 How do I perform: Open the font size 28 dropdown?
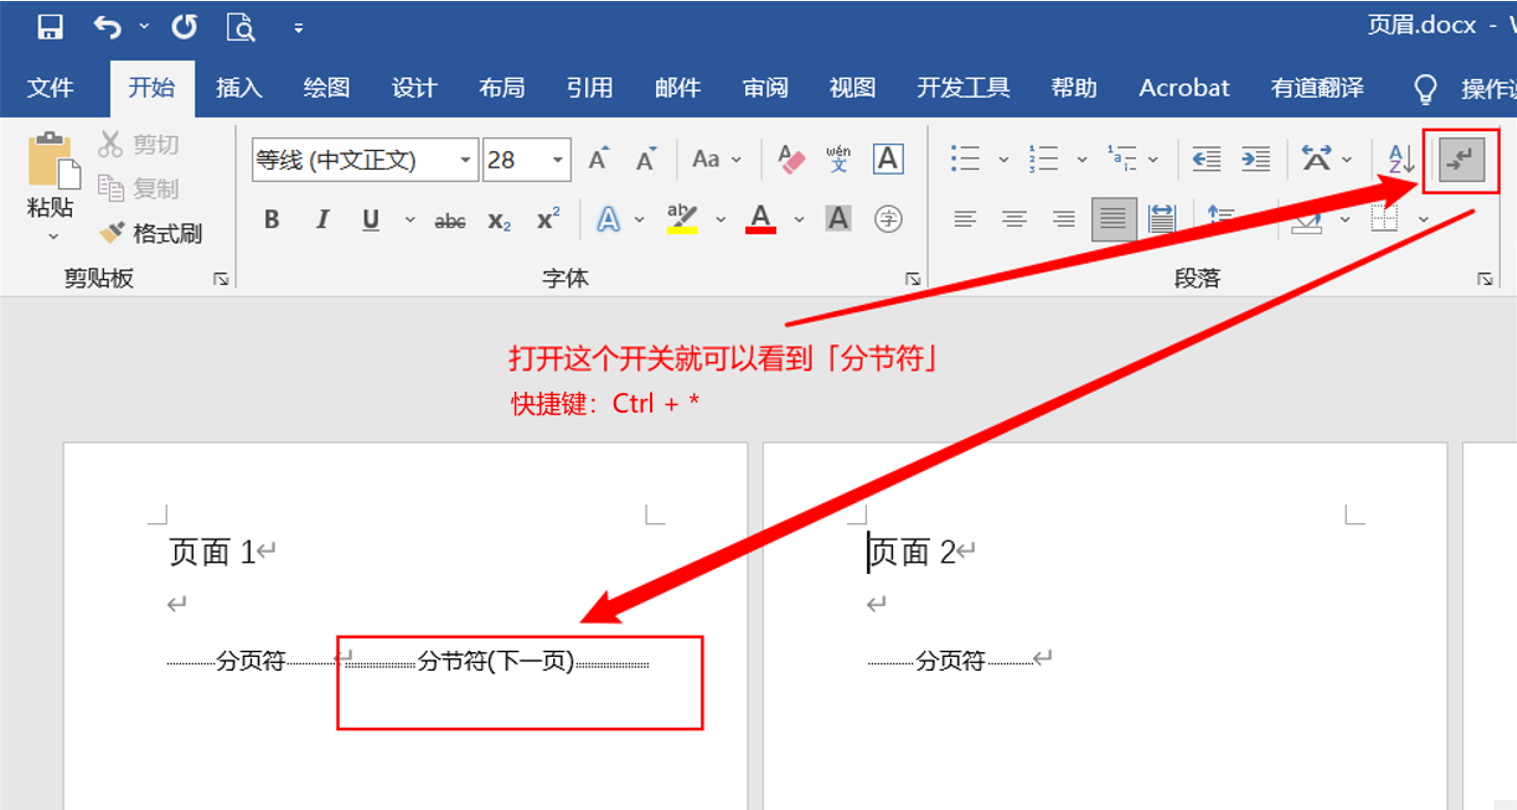pyautogui.click(x=557, y=160)
